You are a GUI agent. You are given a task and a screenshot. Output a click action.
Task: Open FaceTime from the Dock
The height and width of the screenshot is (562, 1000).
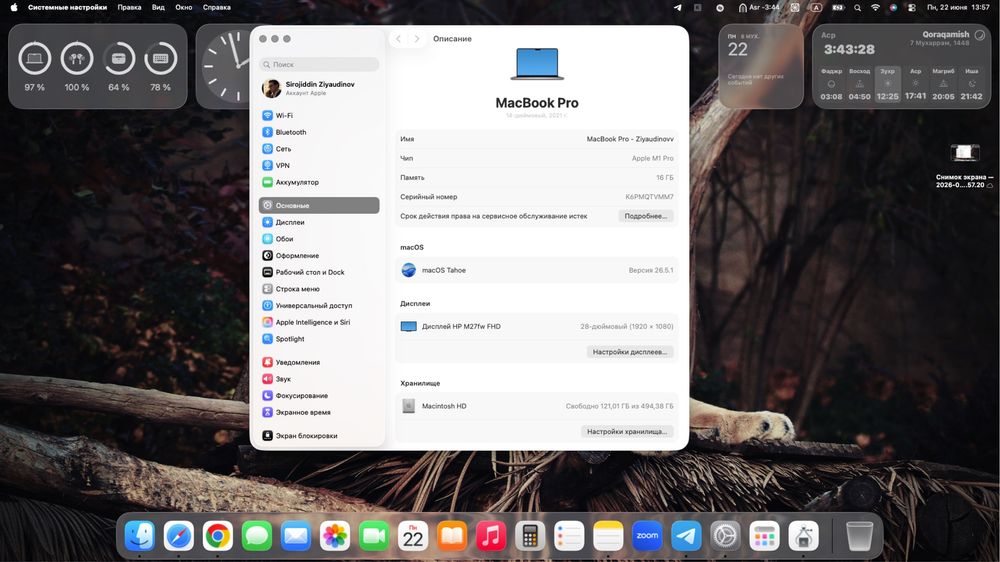point(374,536)
